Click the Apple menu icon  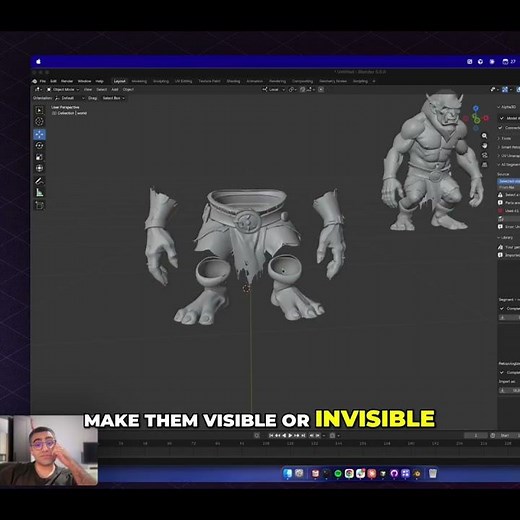coord(38,61)
